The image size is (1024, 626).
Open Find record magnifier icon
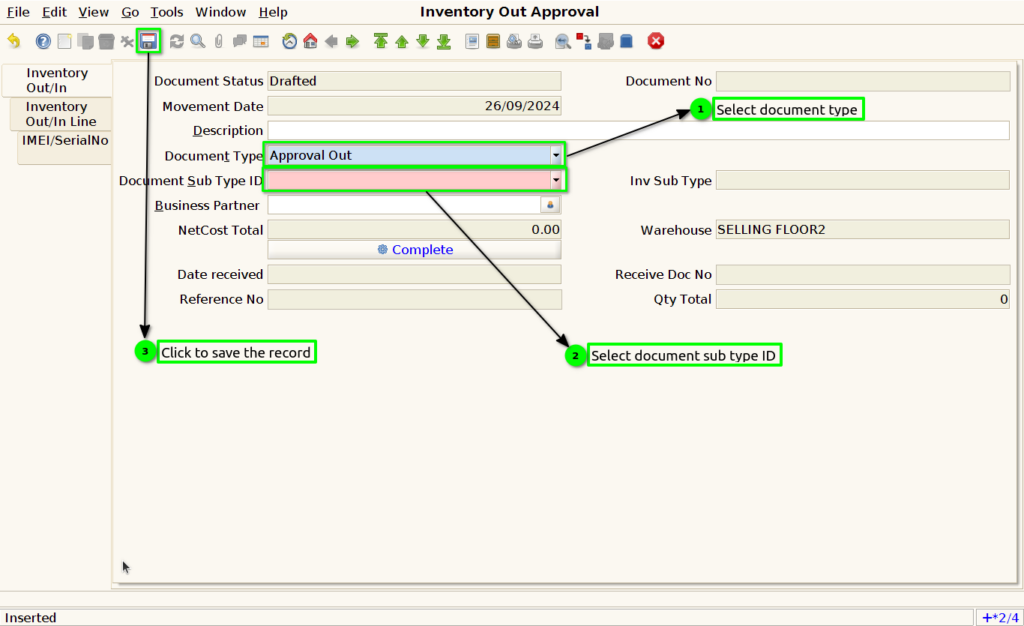pos(197,41)
